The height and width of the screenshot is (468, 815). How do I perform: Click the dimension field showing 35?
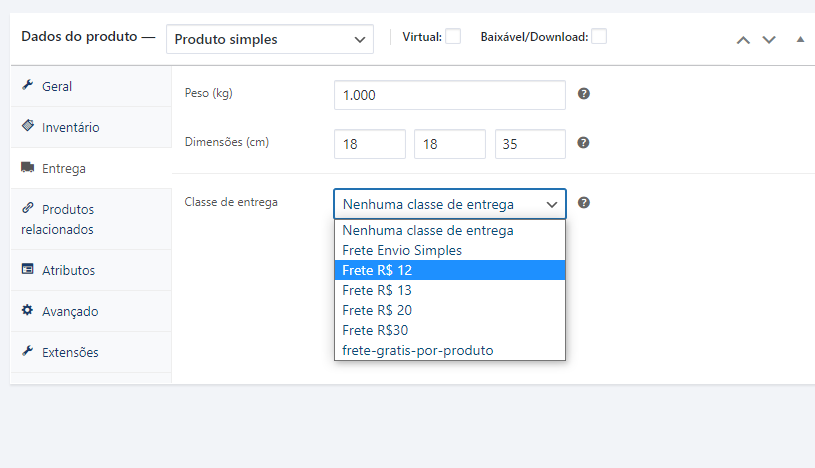530,144
